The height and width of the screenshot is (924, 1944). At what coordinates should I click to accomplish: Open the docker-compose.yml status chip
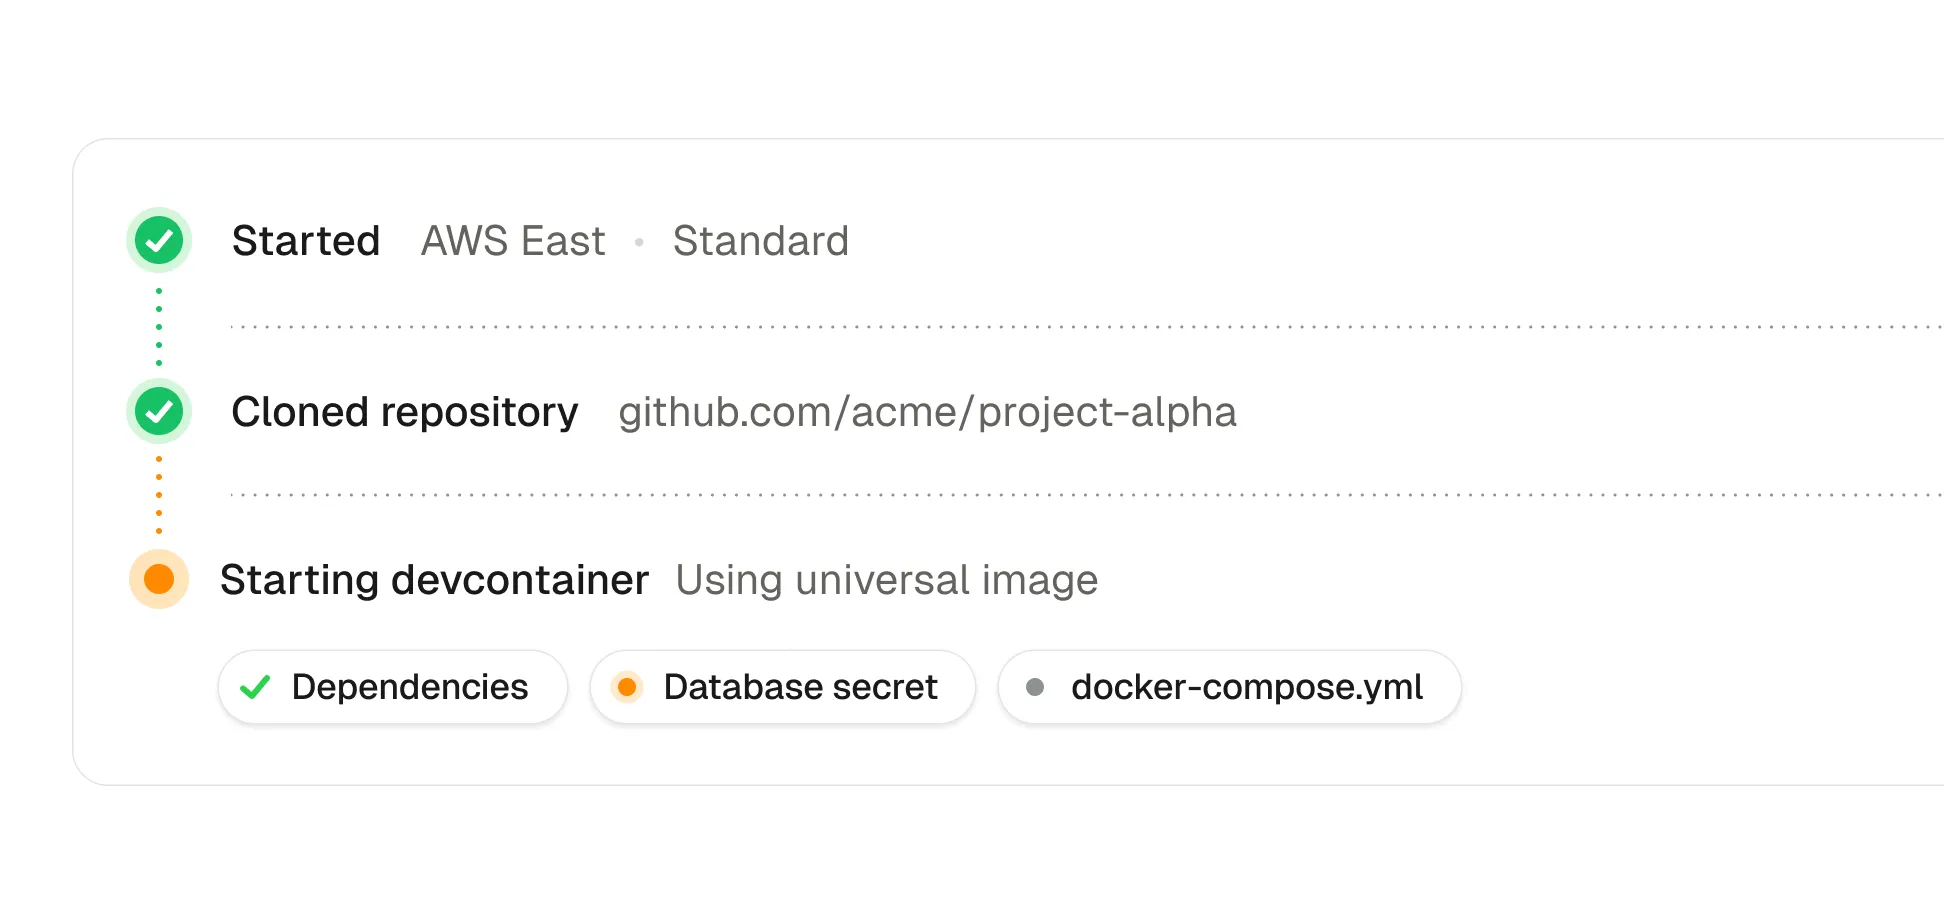pyautogui.click(x=1230, y=687)
